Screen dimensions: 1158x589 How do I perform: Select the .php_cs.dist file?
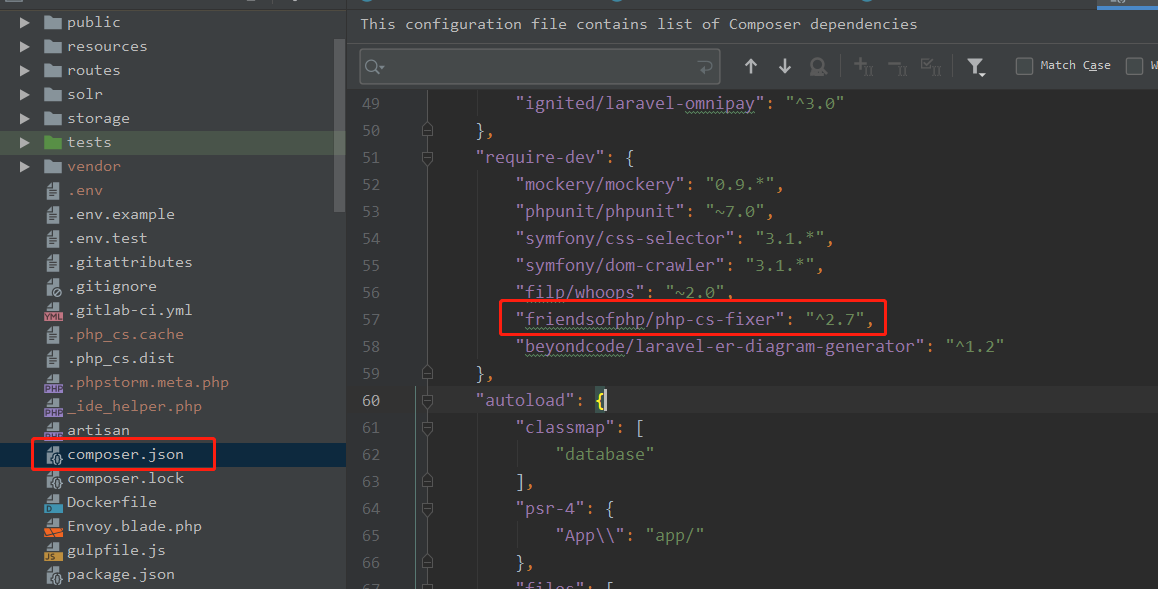click(x=121, y=359)
